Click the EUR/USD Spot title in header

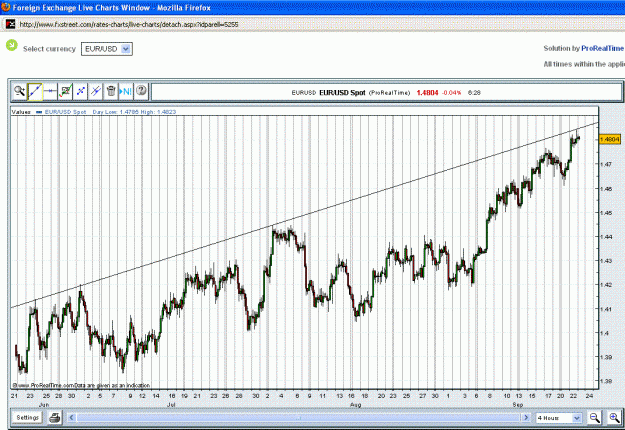(x=342, y=92)
